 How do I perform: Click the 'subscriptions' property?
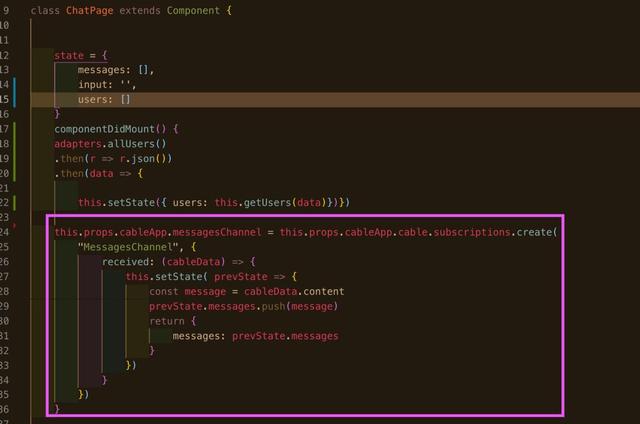tap(471, 233)
